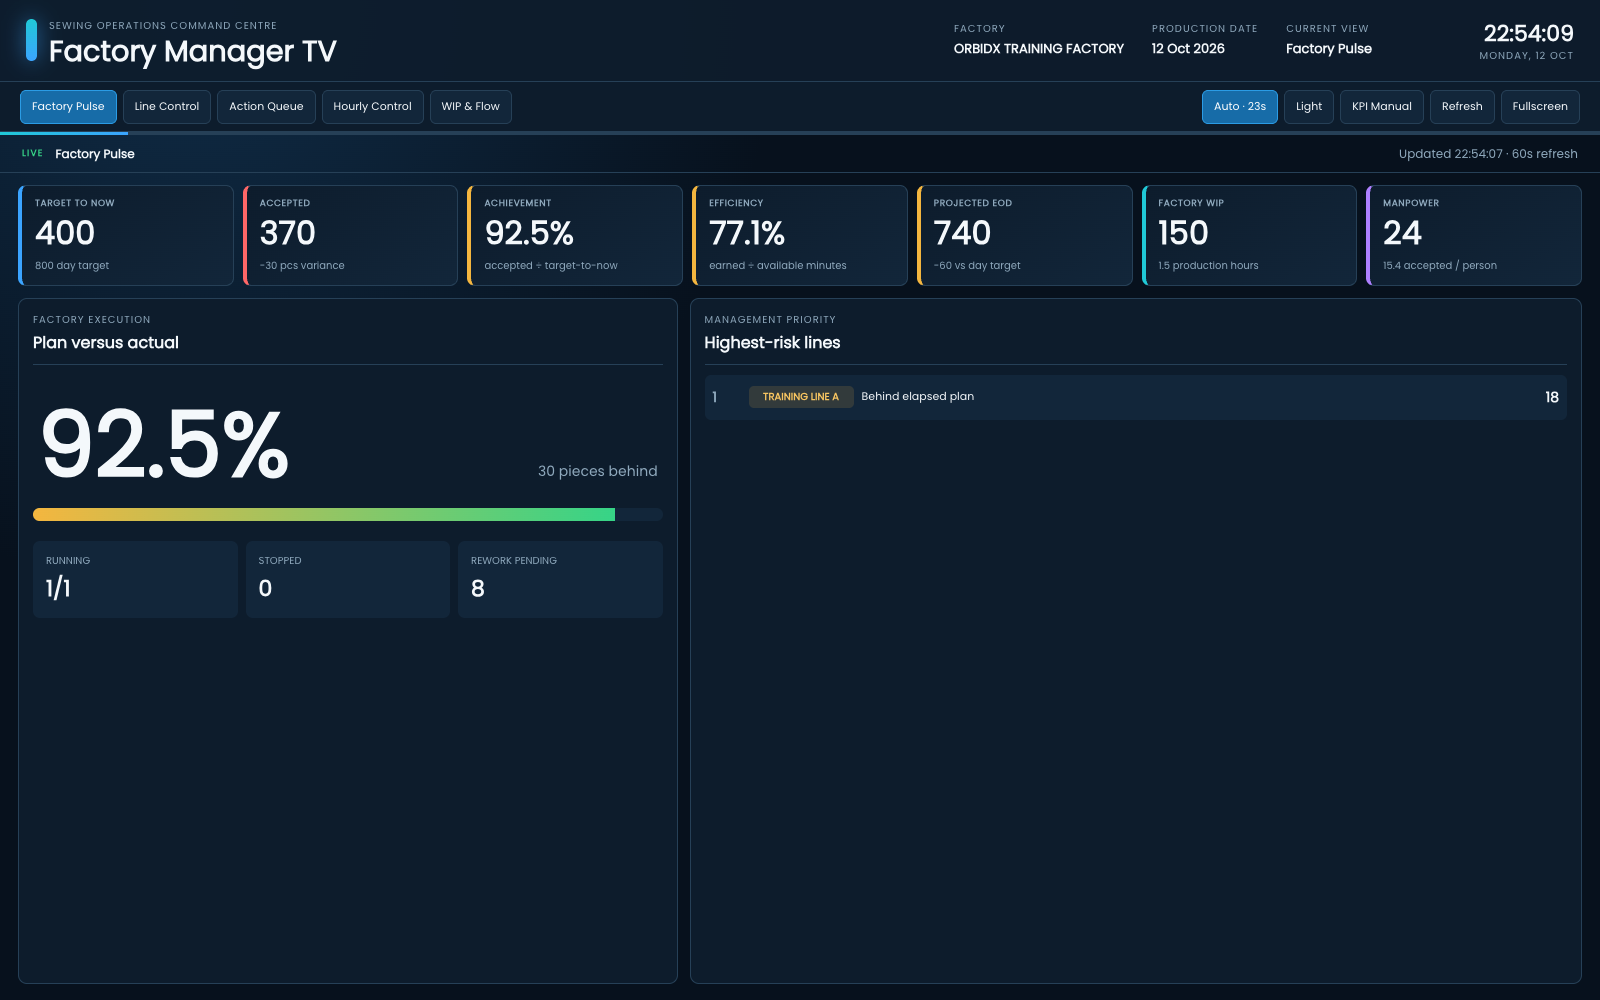
Task: Click the production date 12 Oct 2026
Action: tap(1188, 49)
